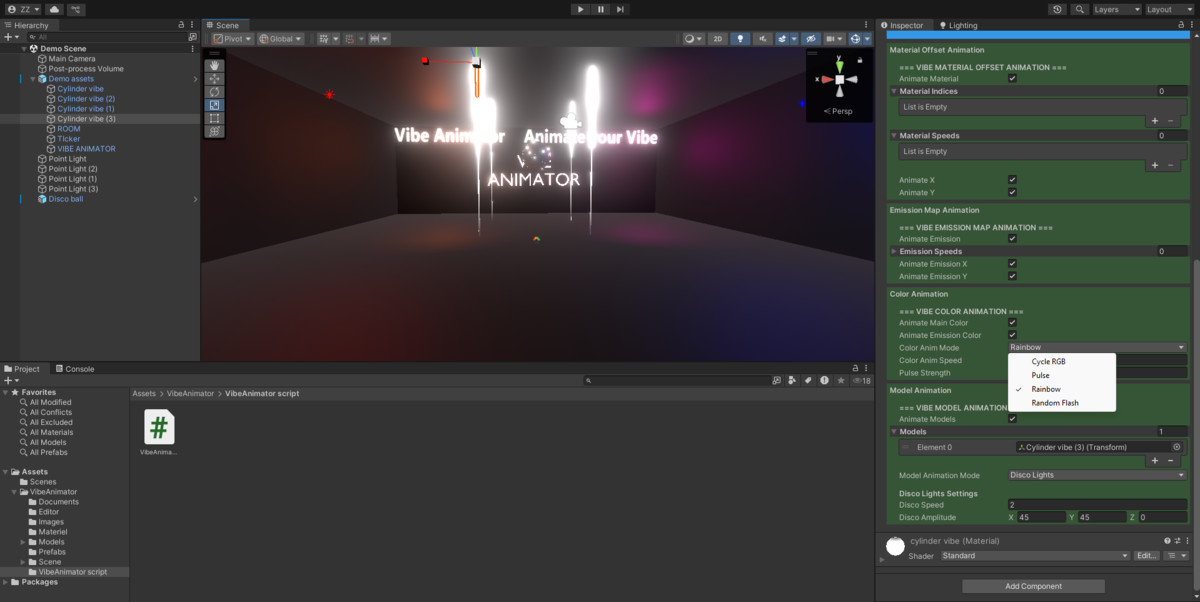Activate the Move tool

click(x=213, y=78)
